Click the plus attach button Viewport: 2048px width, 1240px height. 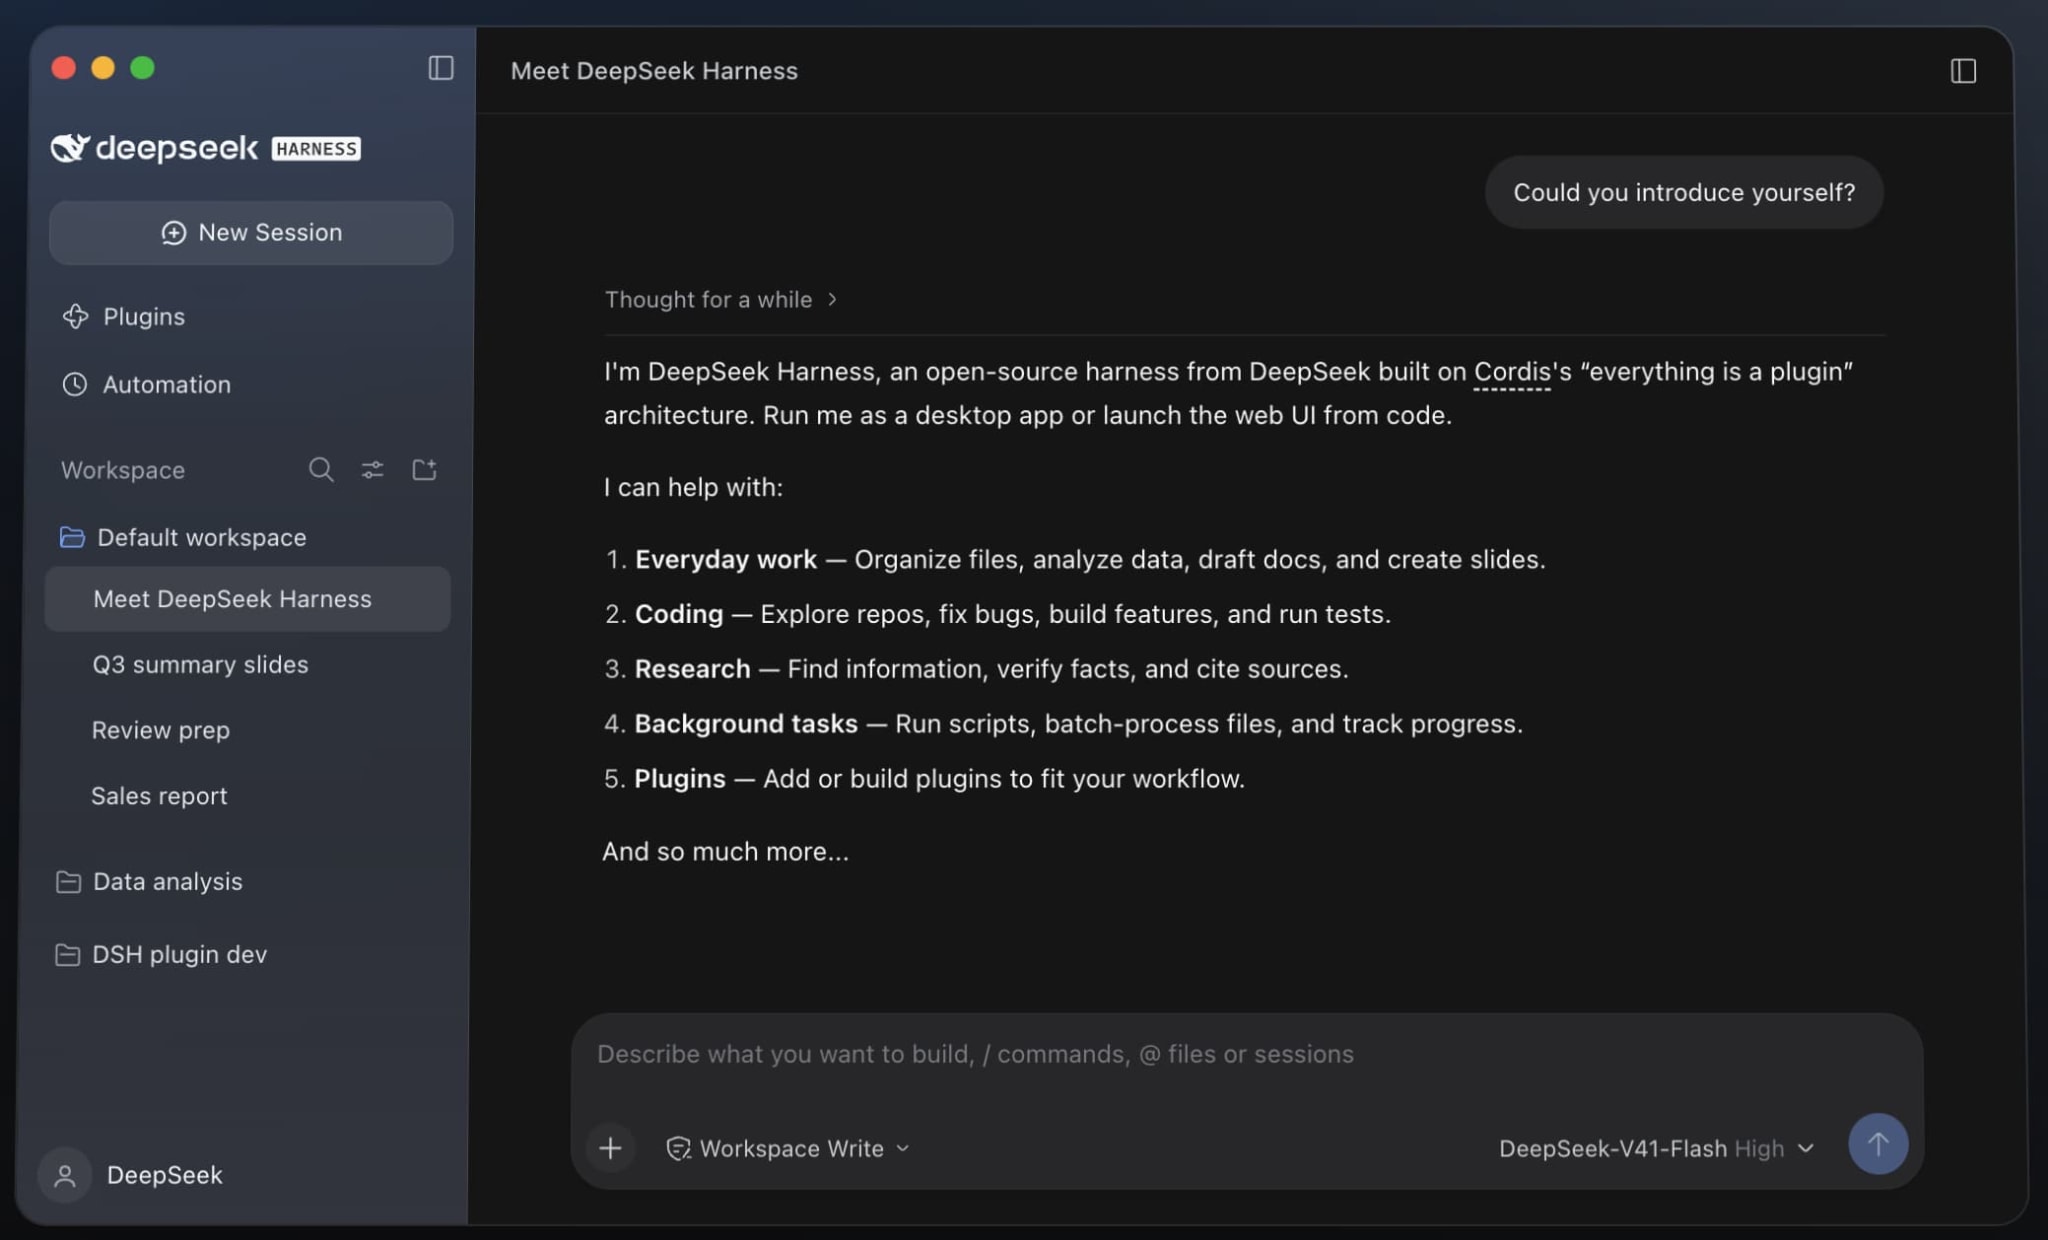click(610, 1148)
